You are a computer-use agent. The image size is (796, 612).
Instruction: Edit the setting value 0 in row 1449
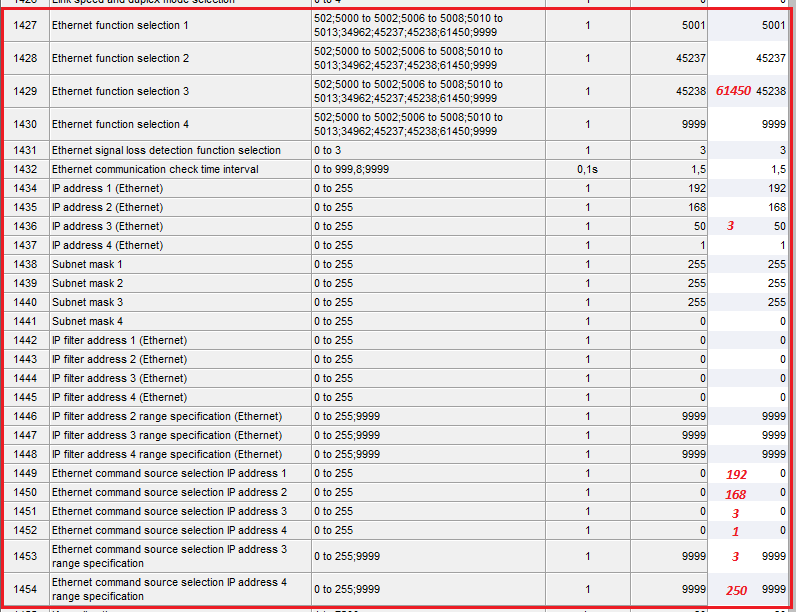[748, 473]
